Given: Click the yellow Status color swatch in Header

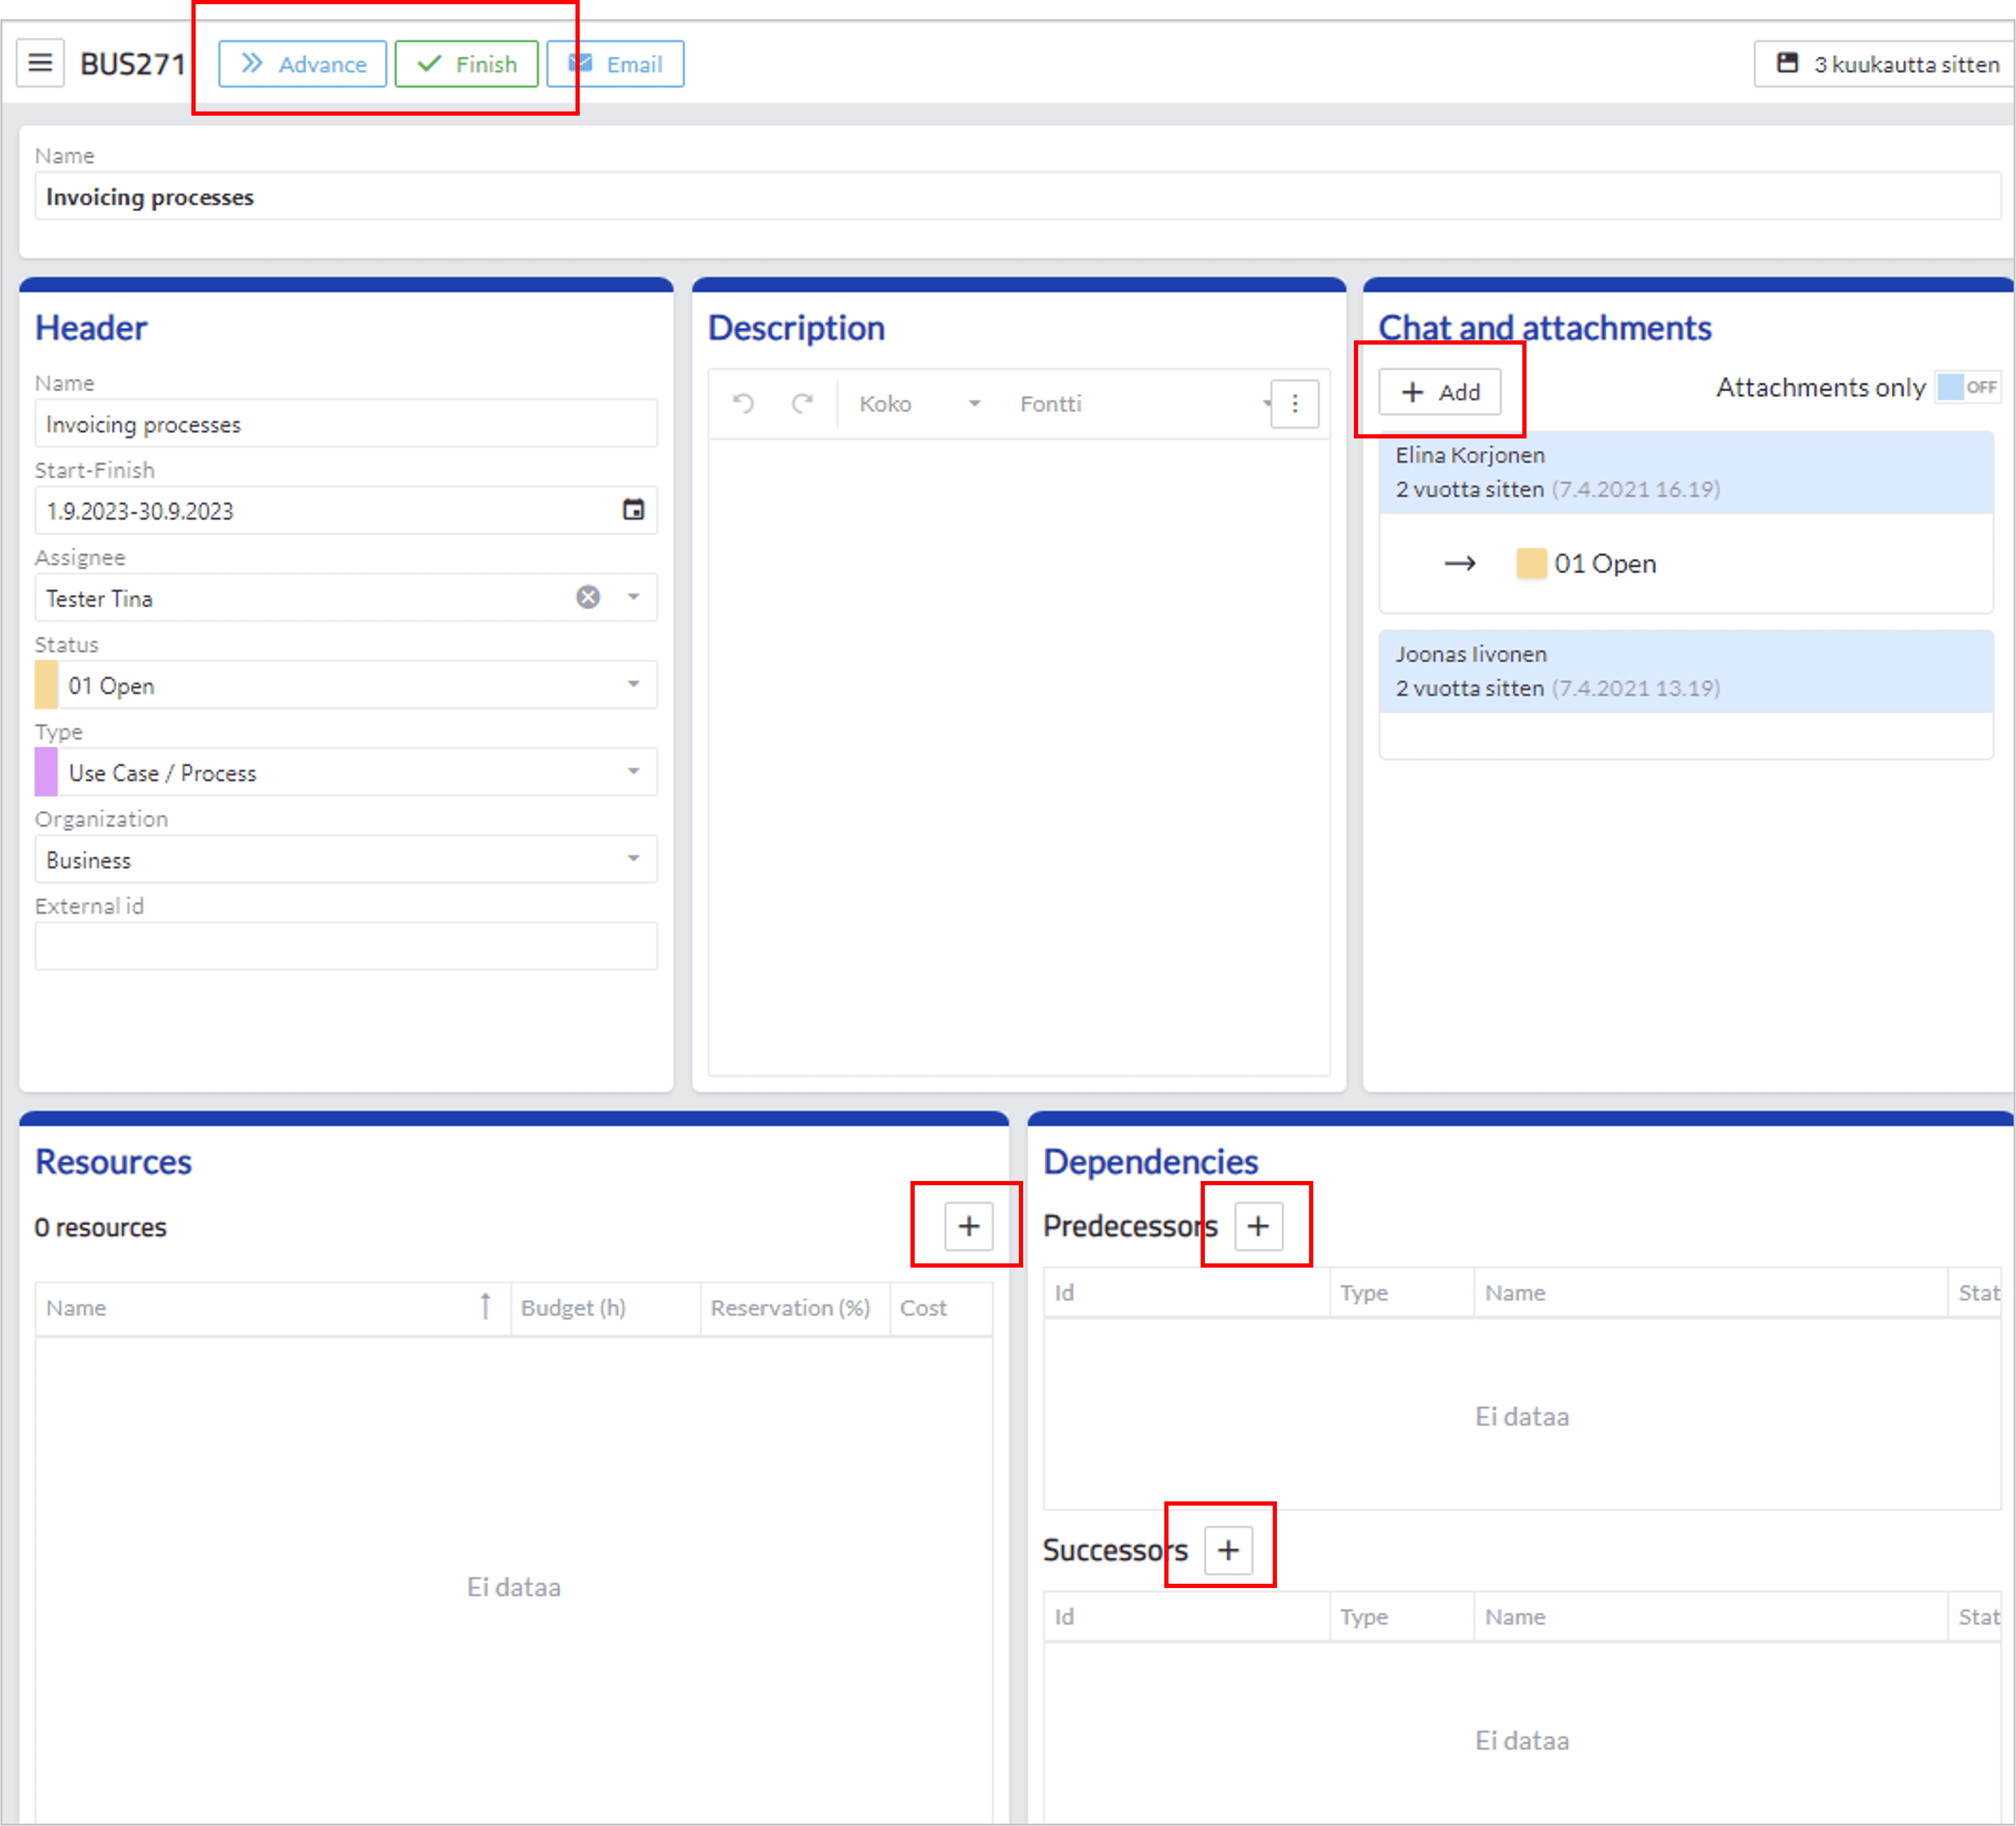Looking at the screenshot, I should (x=46, y=685).
